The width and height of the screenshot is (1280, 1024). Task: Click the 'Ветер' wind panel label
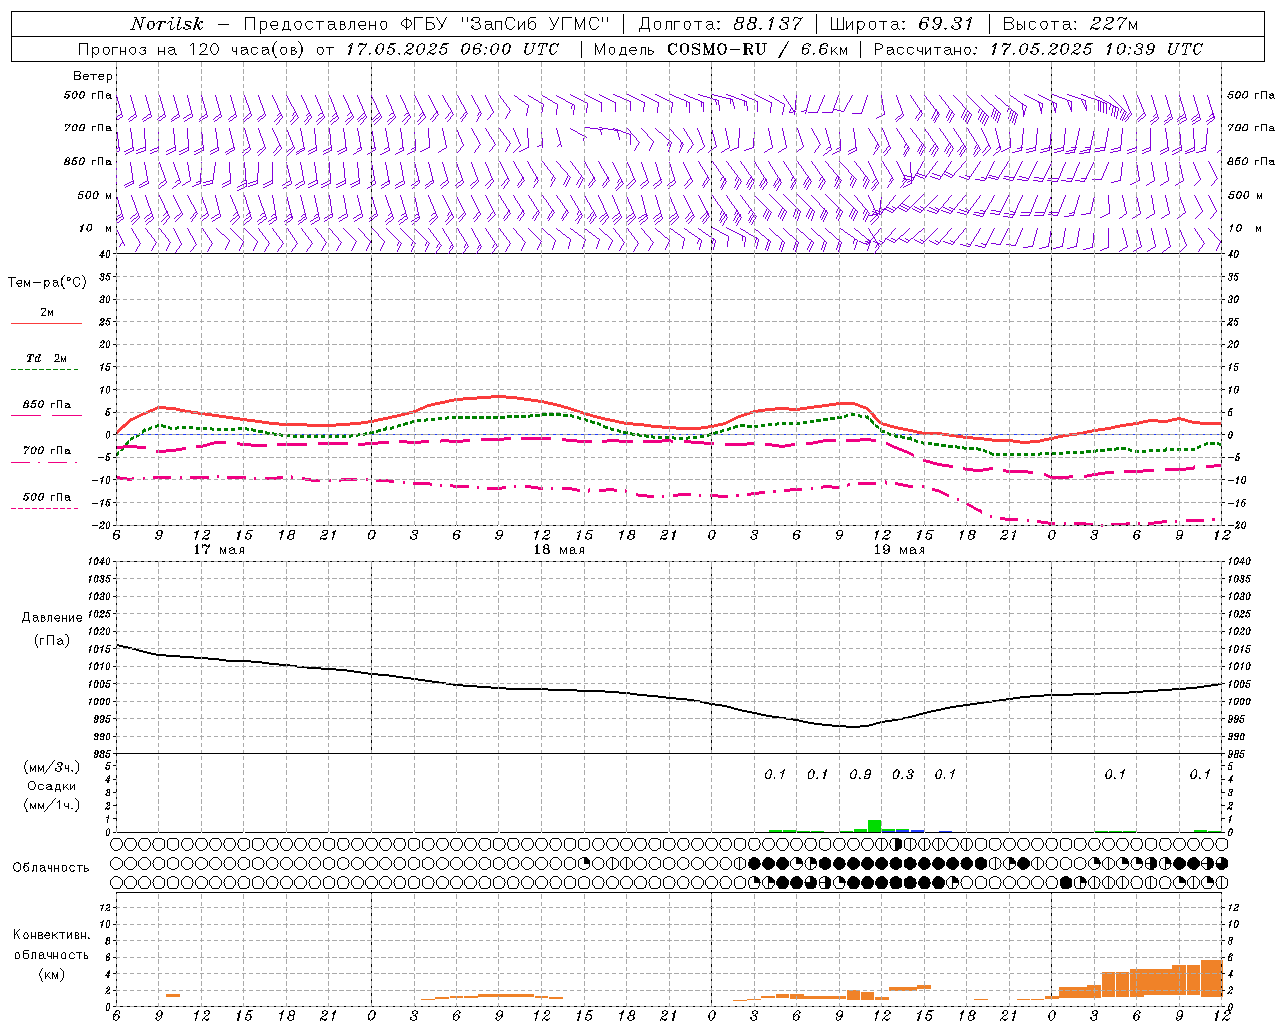click(93, 76)
